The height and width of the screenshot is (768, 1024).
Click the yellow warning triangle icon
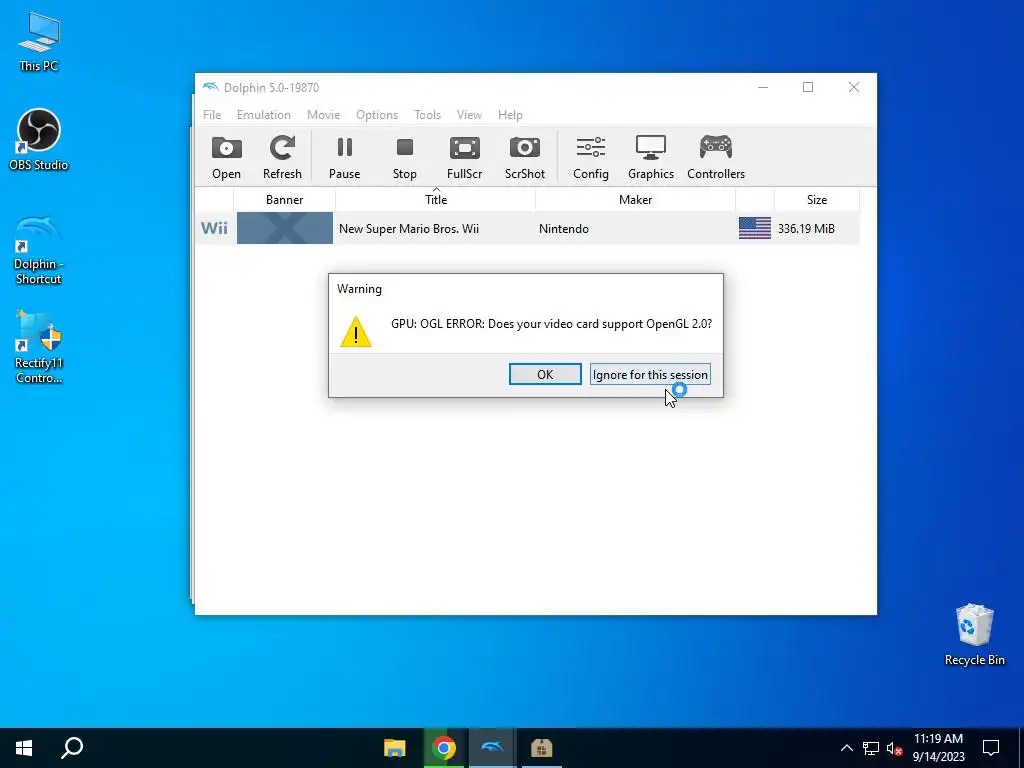pyautogui.click(x=356, y=332)
